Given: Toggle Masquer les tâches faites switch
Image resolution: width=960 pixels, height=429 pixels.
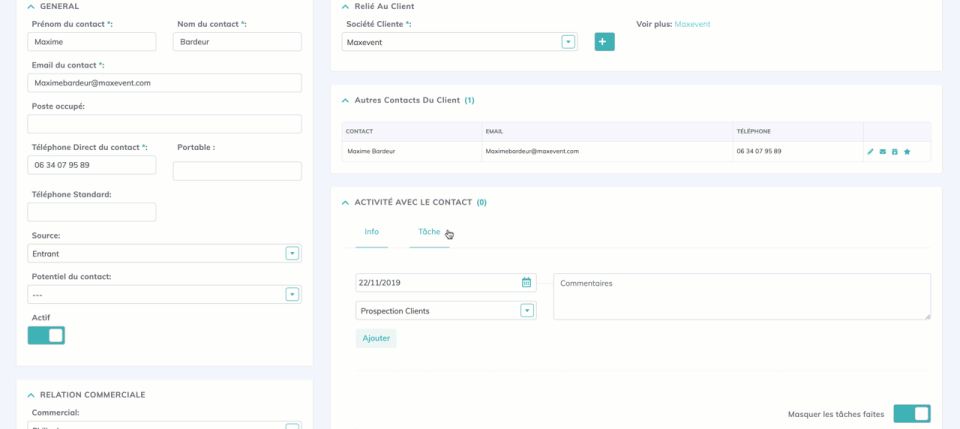Looking at the screenshot, I should pos(911,414).
